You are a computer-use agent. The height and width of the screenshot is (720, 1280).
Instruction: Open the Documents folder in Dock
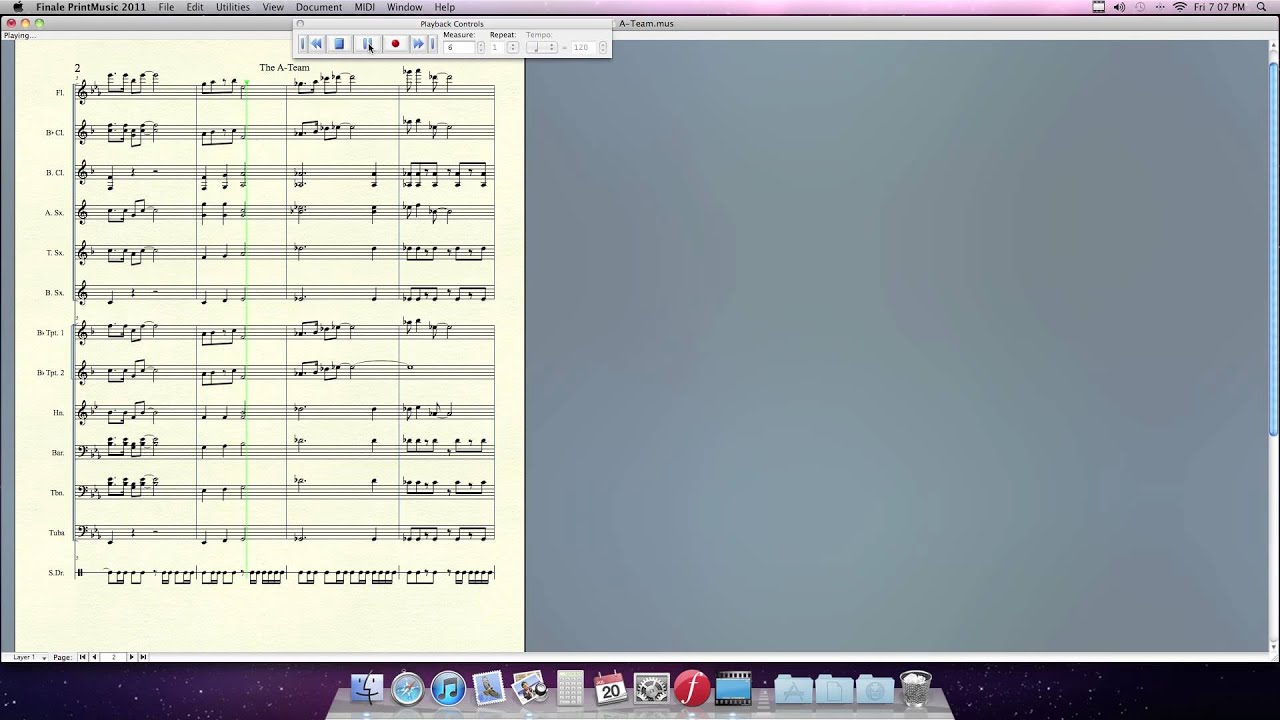(834, 688)
